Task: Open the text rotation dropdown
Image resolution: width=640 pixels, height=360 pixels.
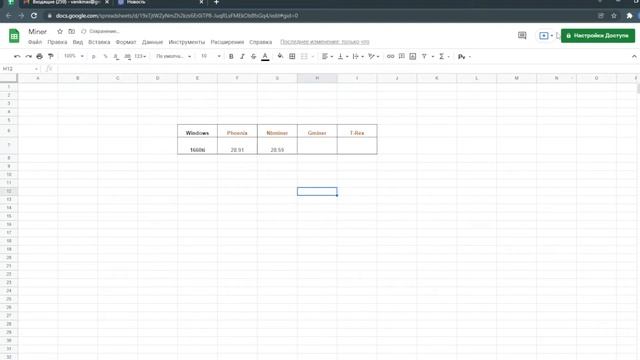Action: (373, 56)
